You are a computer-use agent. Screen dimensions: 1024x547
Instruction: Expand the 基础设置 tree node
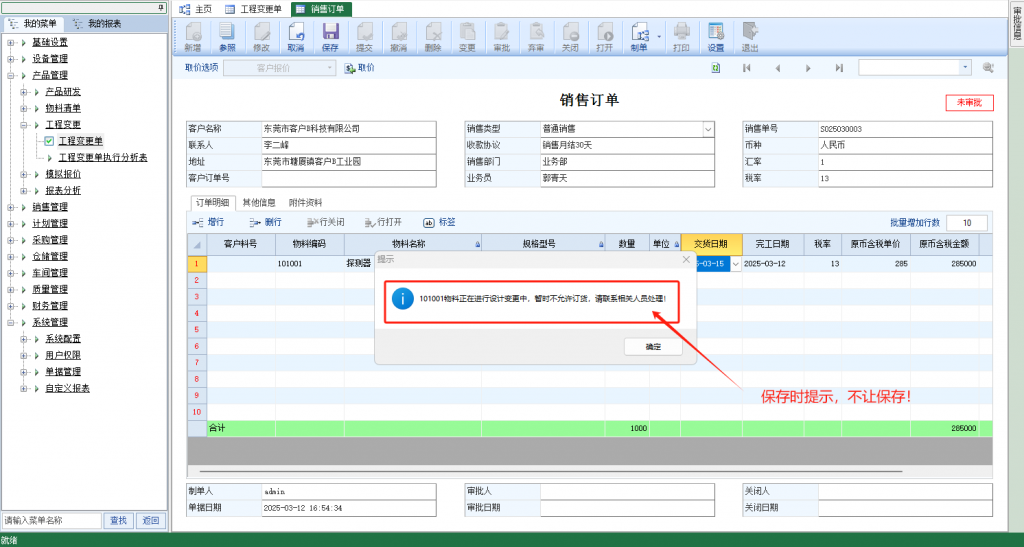[x=10, y=42]
